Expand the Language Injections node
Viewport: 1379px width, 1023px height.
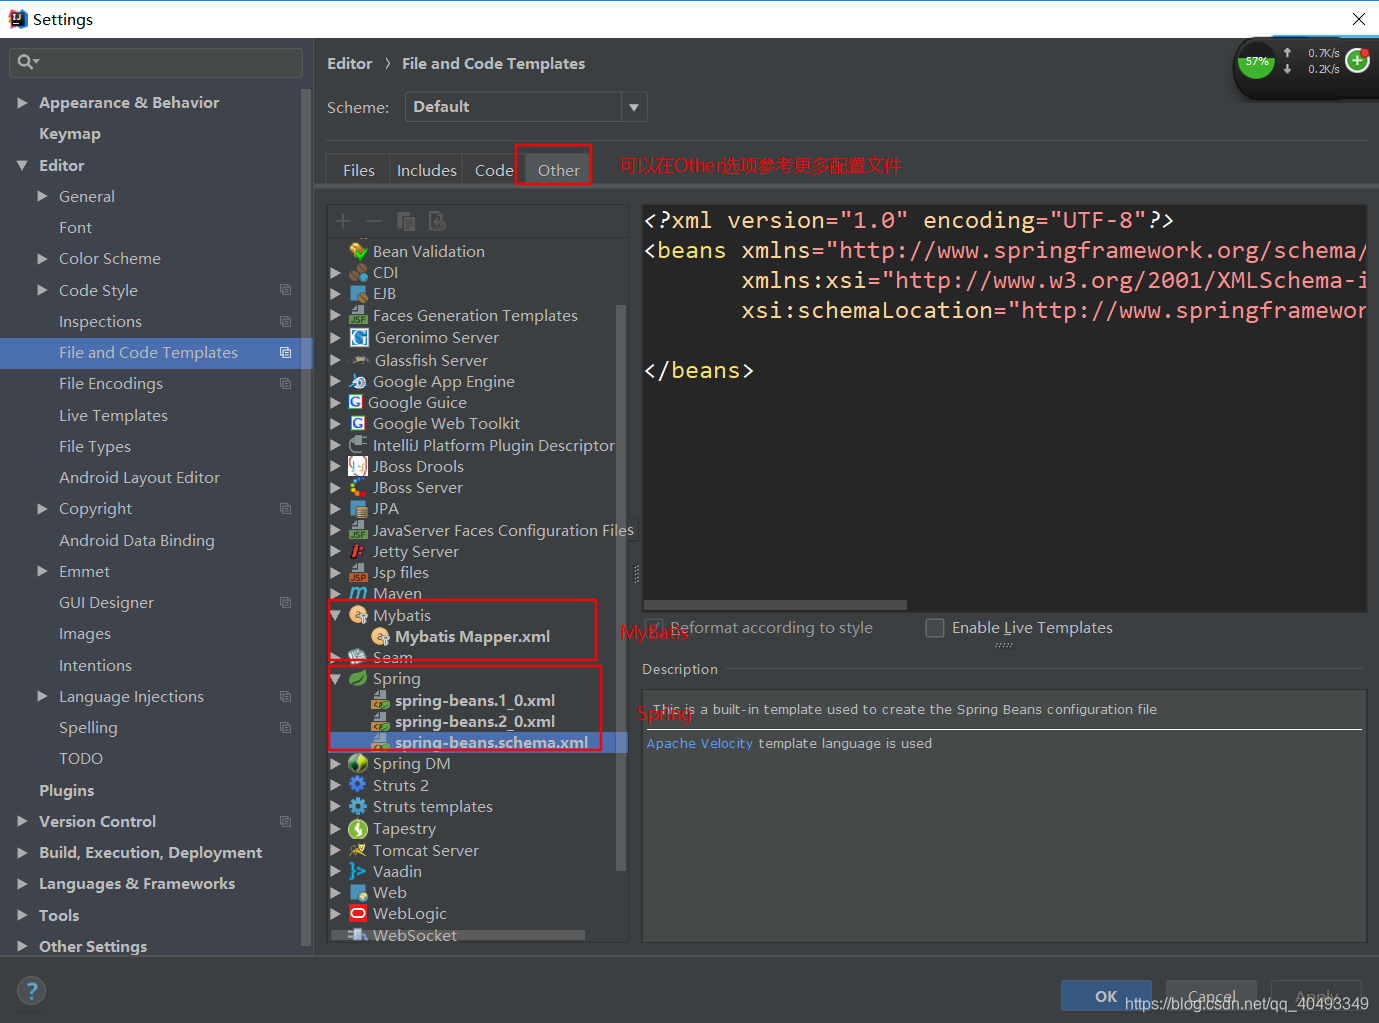pyautogui.click(x=42, y=696)
